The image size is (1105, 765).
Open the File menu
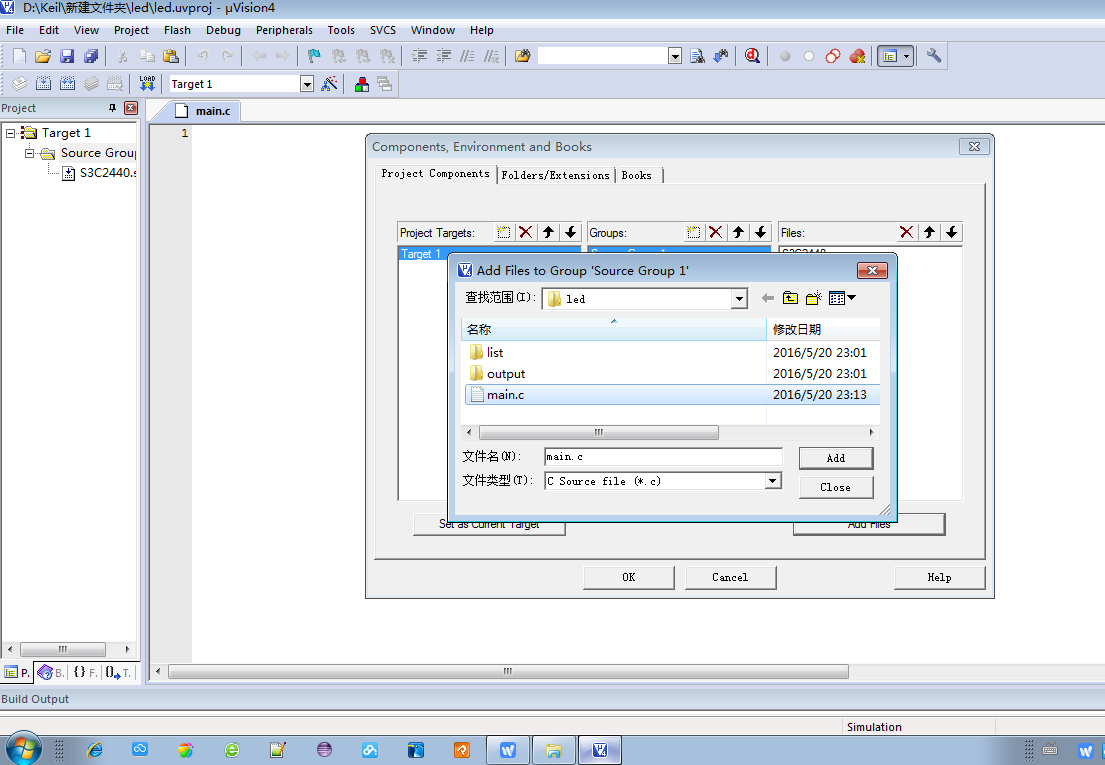click(x=15, y=30)
